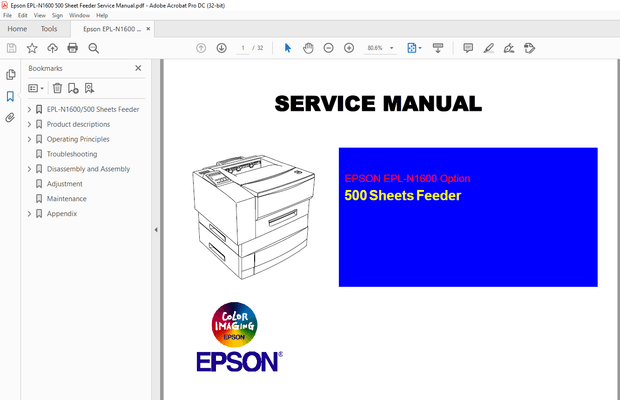620x400 pixels.
Task: Go to the next page arrow
Action: [x=221, y=48]
